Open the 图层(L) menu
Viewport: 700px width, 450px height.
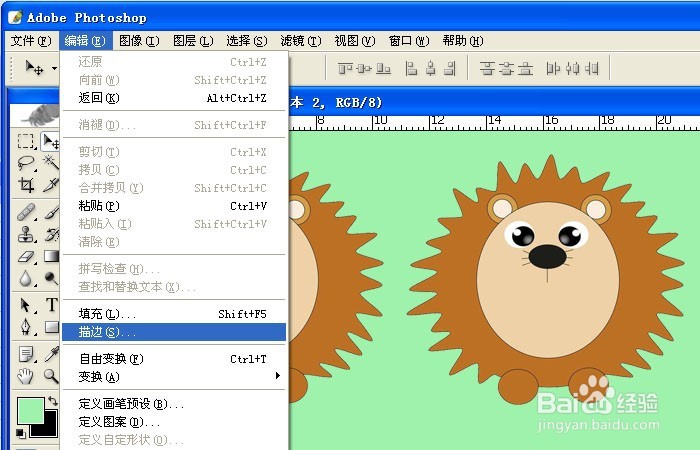click(193, 41)
